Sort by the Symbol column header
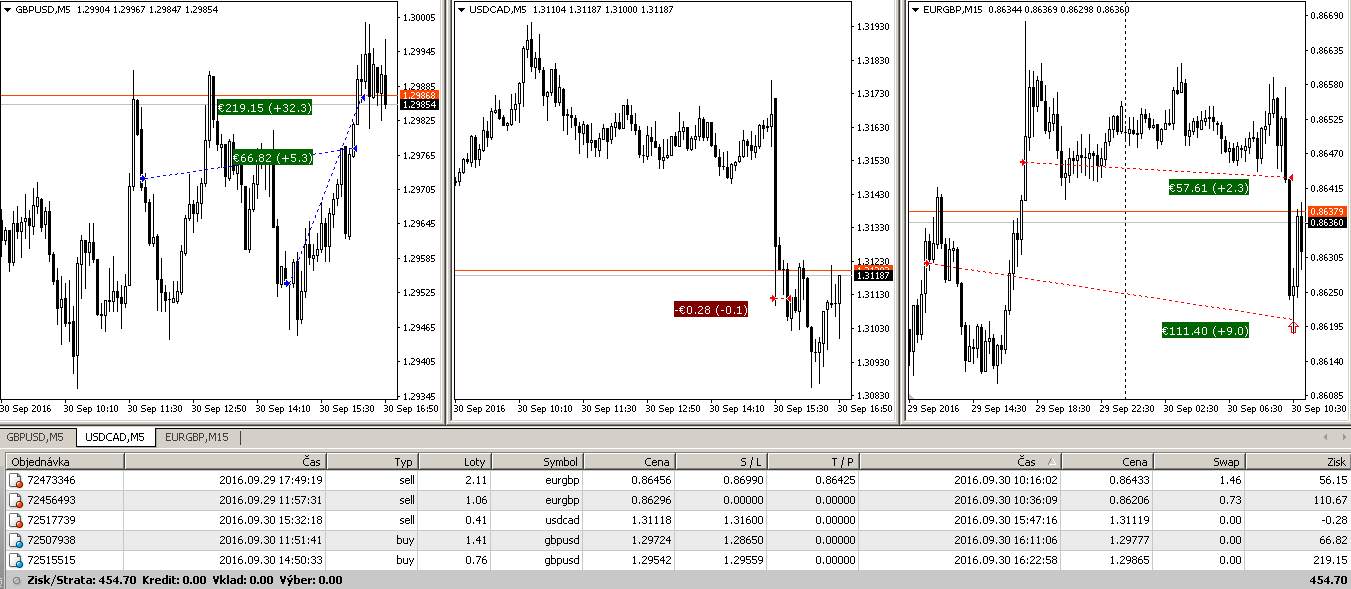Viewport: 1351px width, 589px height. (x=538, y=461)
